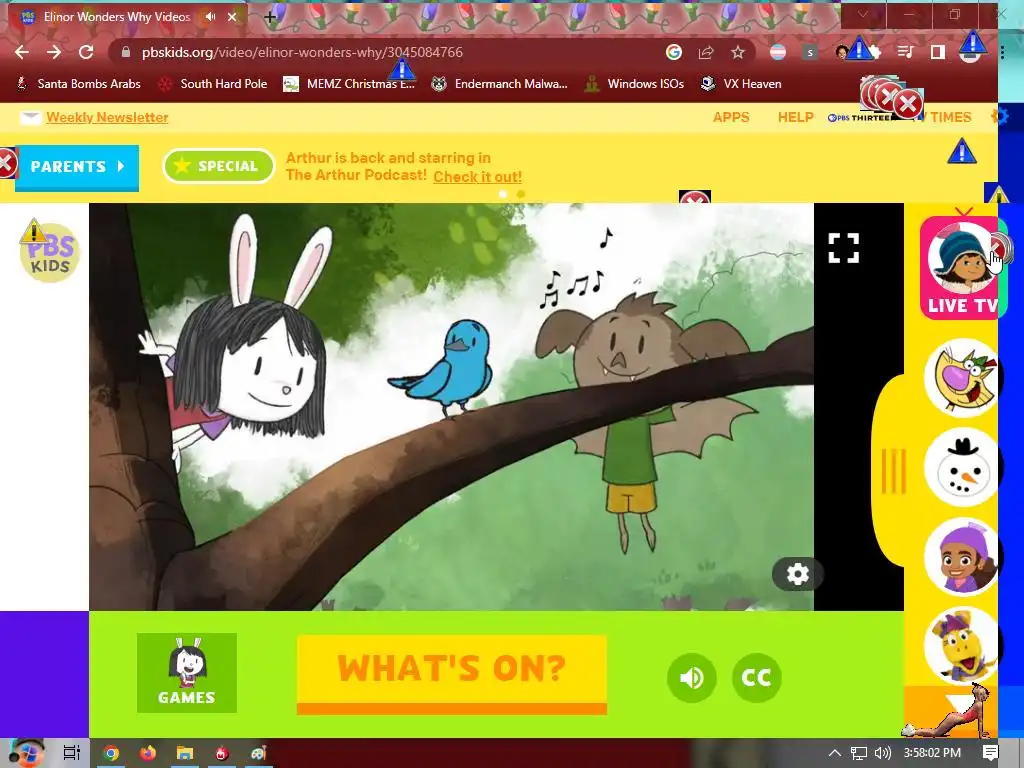Open Windows Start button
The image size is (1024, 768).
tap(26, 753)
